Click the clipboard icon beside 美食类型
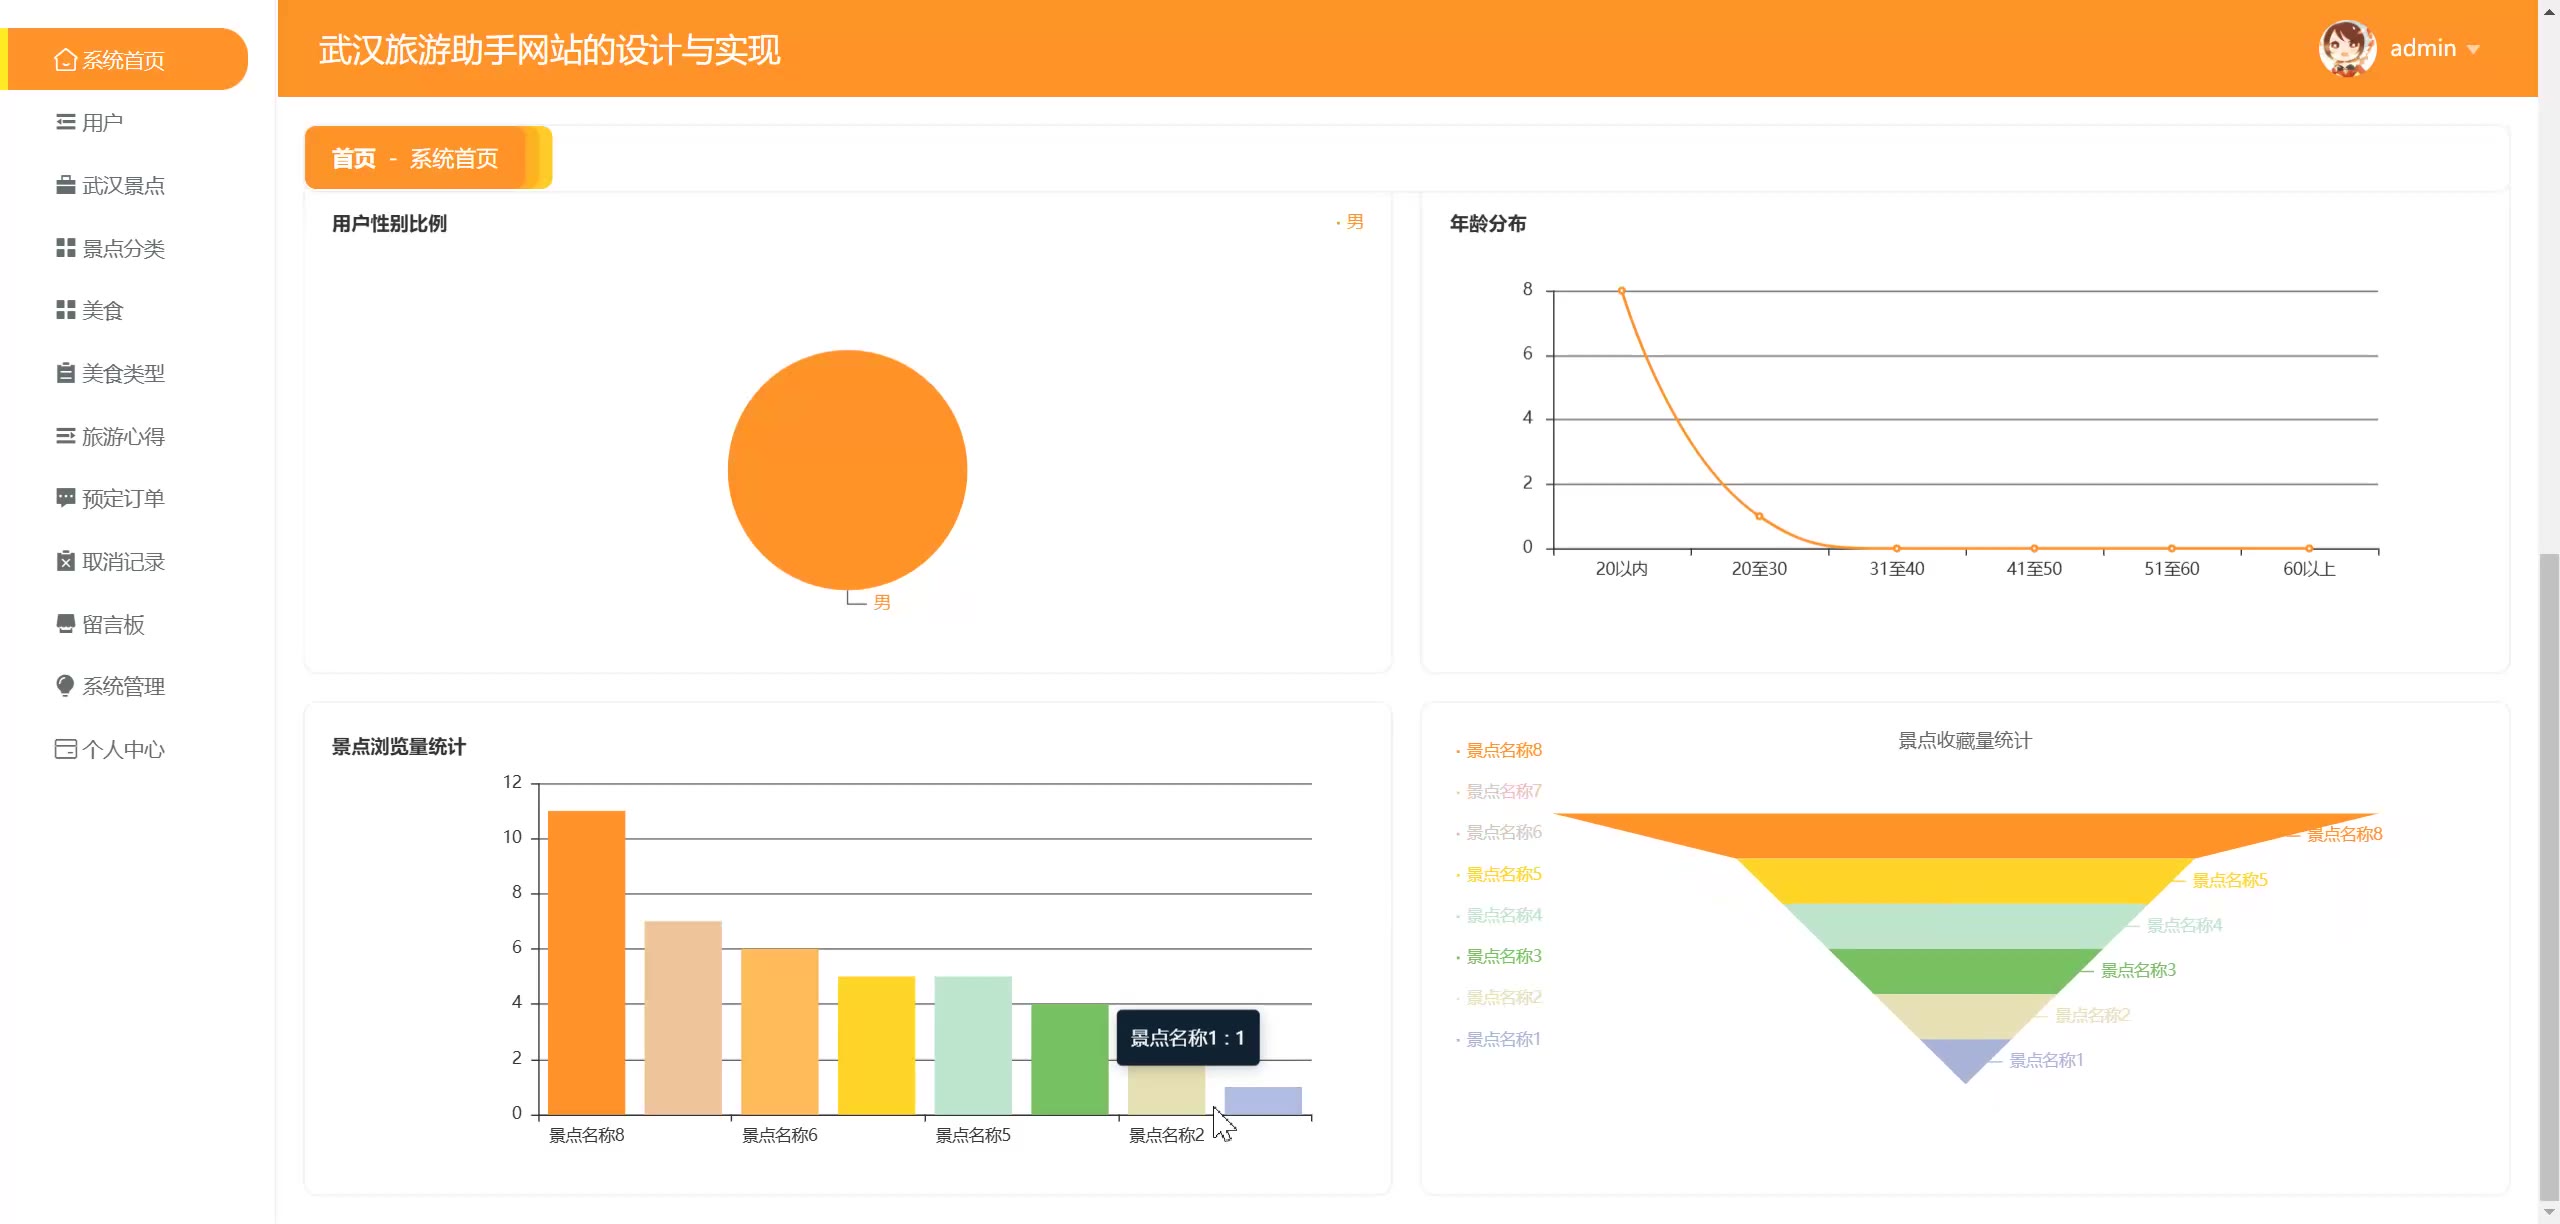This screenshot has height=1224, width=2560. point(65,373)
